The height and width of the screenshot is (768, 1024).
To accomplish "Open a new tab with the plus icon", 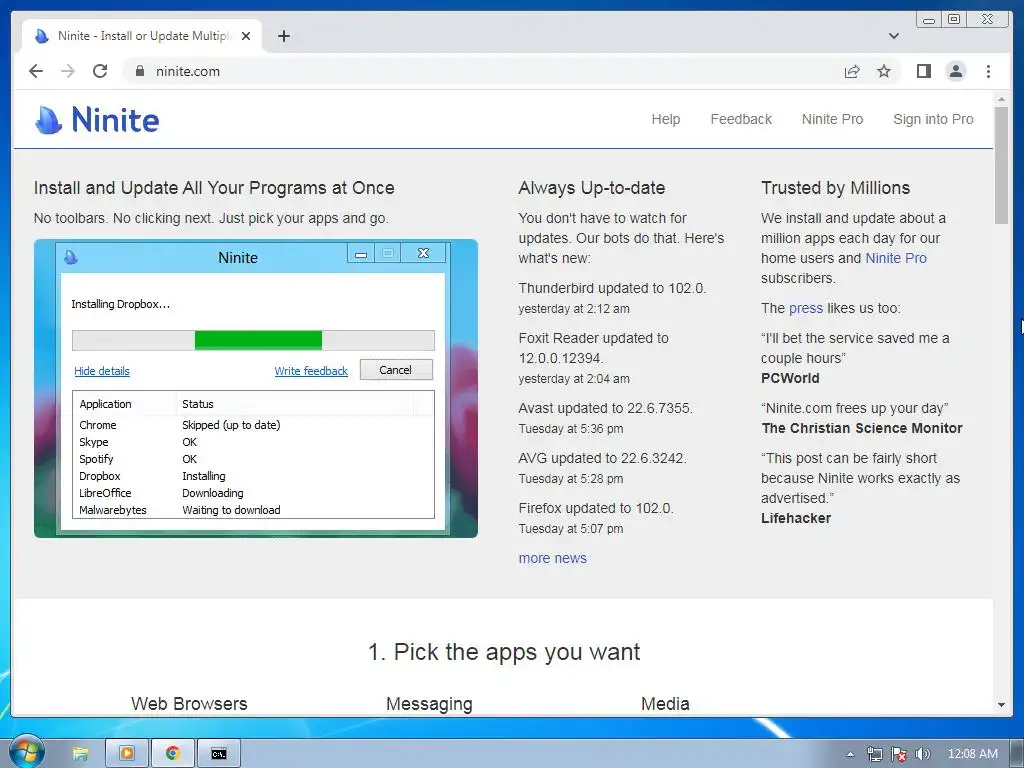I will pyautogui.click(x=283, y=36).
